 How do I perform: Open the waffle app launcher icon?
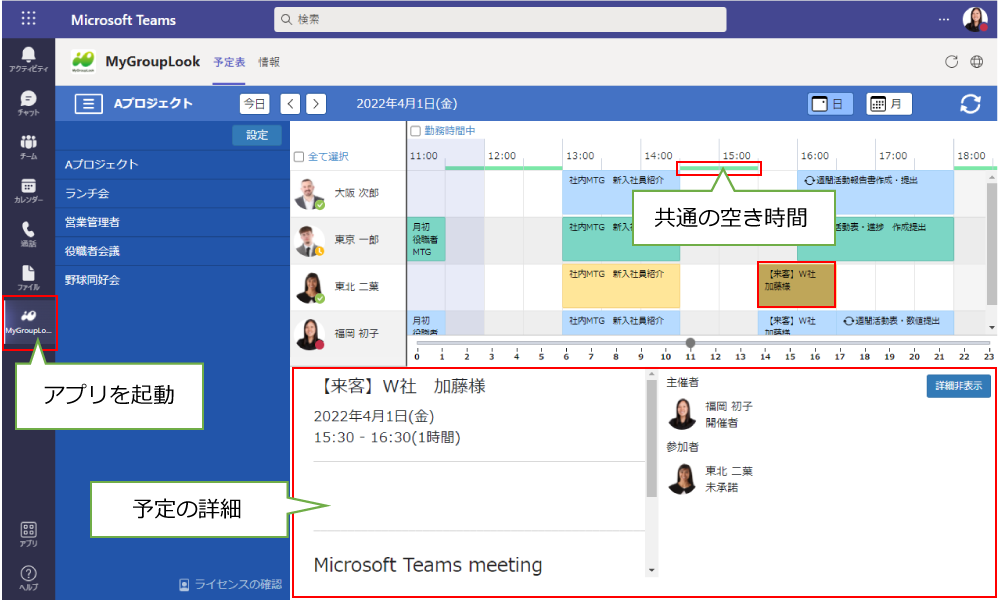pos(28,19)
